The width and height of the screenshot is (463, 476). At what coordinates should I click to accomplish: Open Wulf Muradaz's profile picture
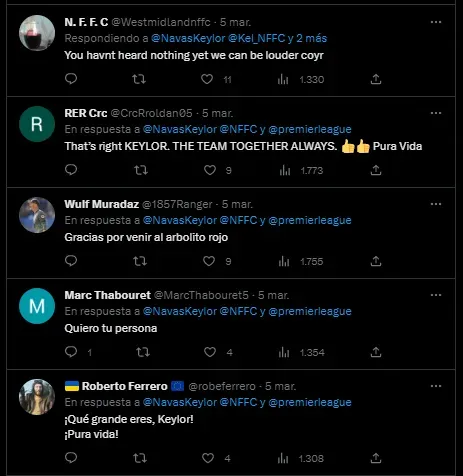(x=37, y=215)
